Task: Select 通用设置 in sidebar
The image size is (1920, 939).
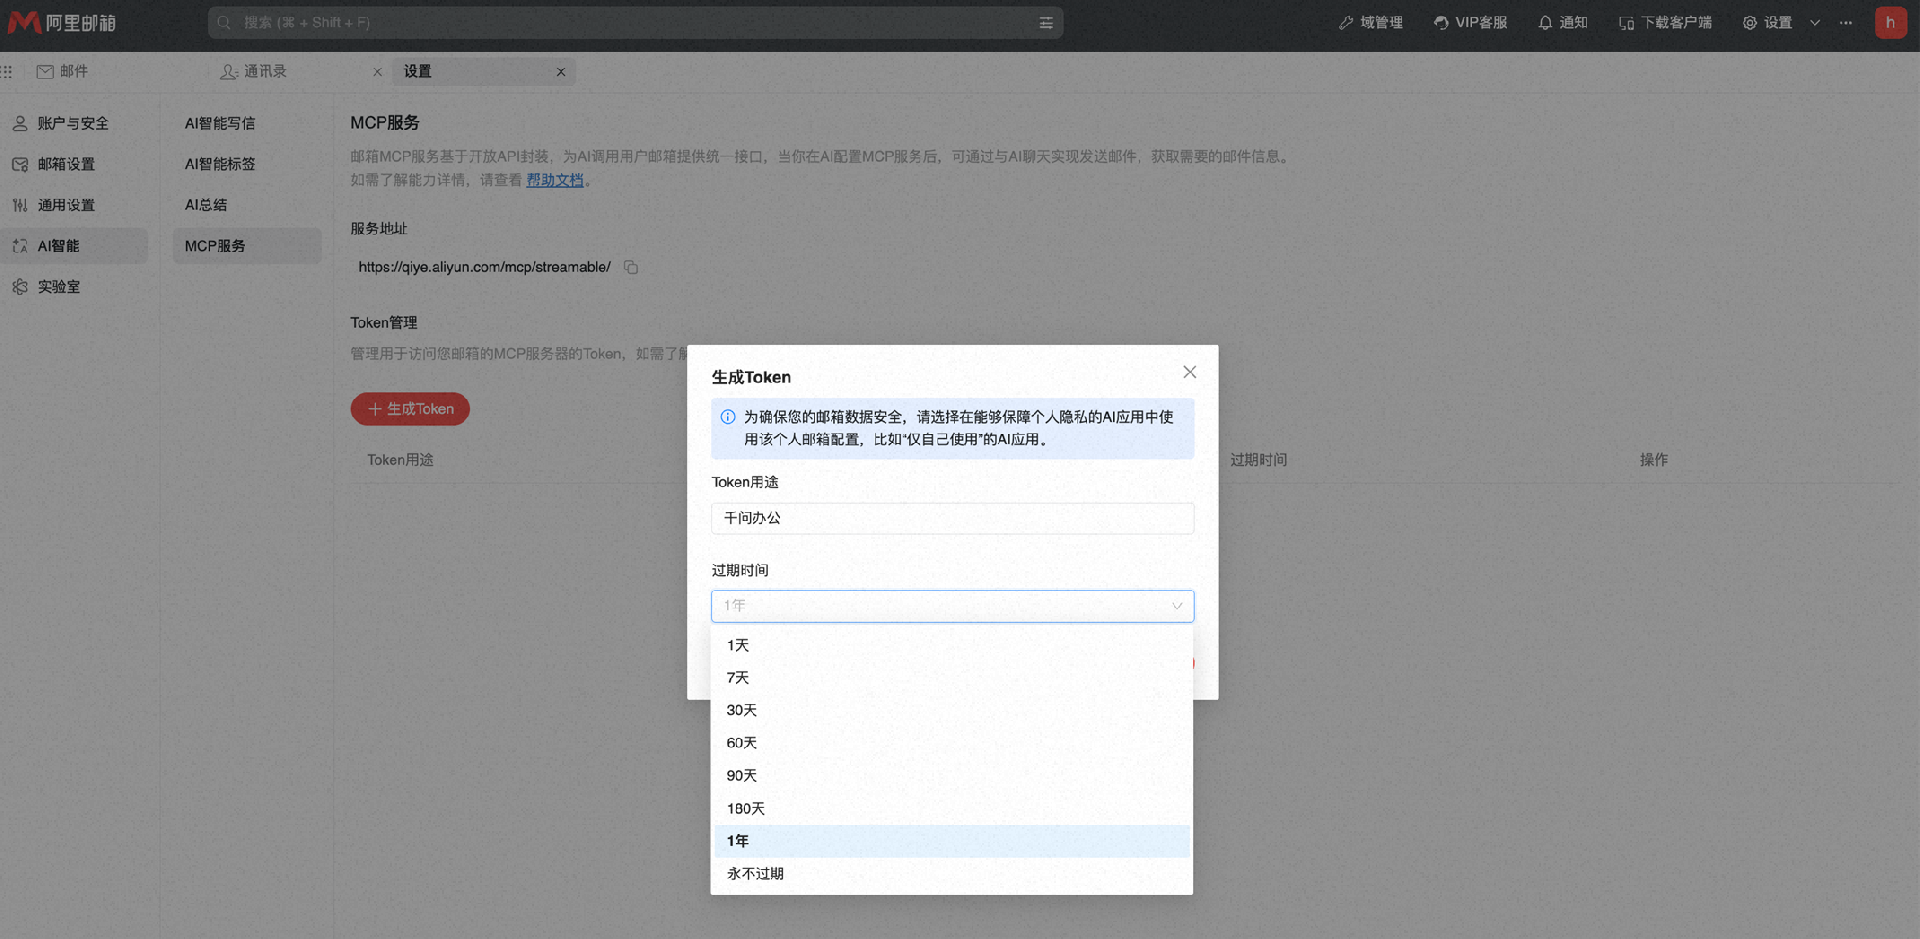Action: [x=74, y=205]
